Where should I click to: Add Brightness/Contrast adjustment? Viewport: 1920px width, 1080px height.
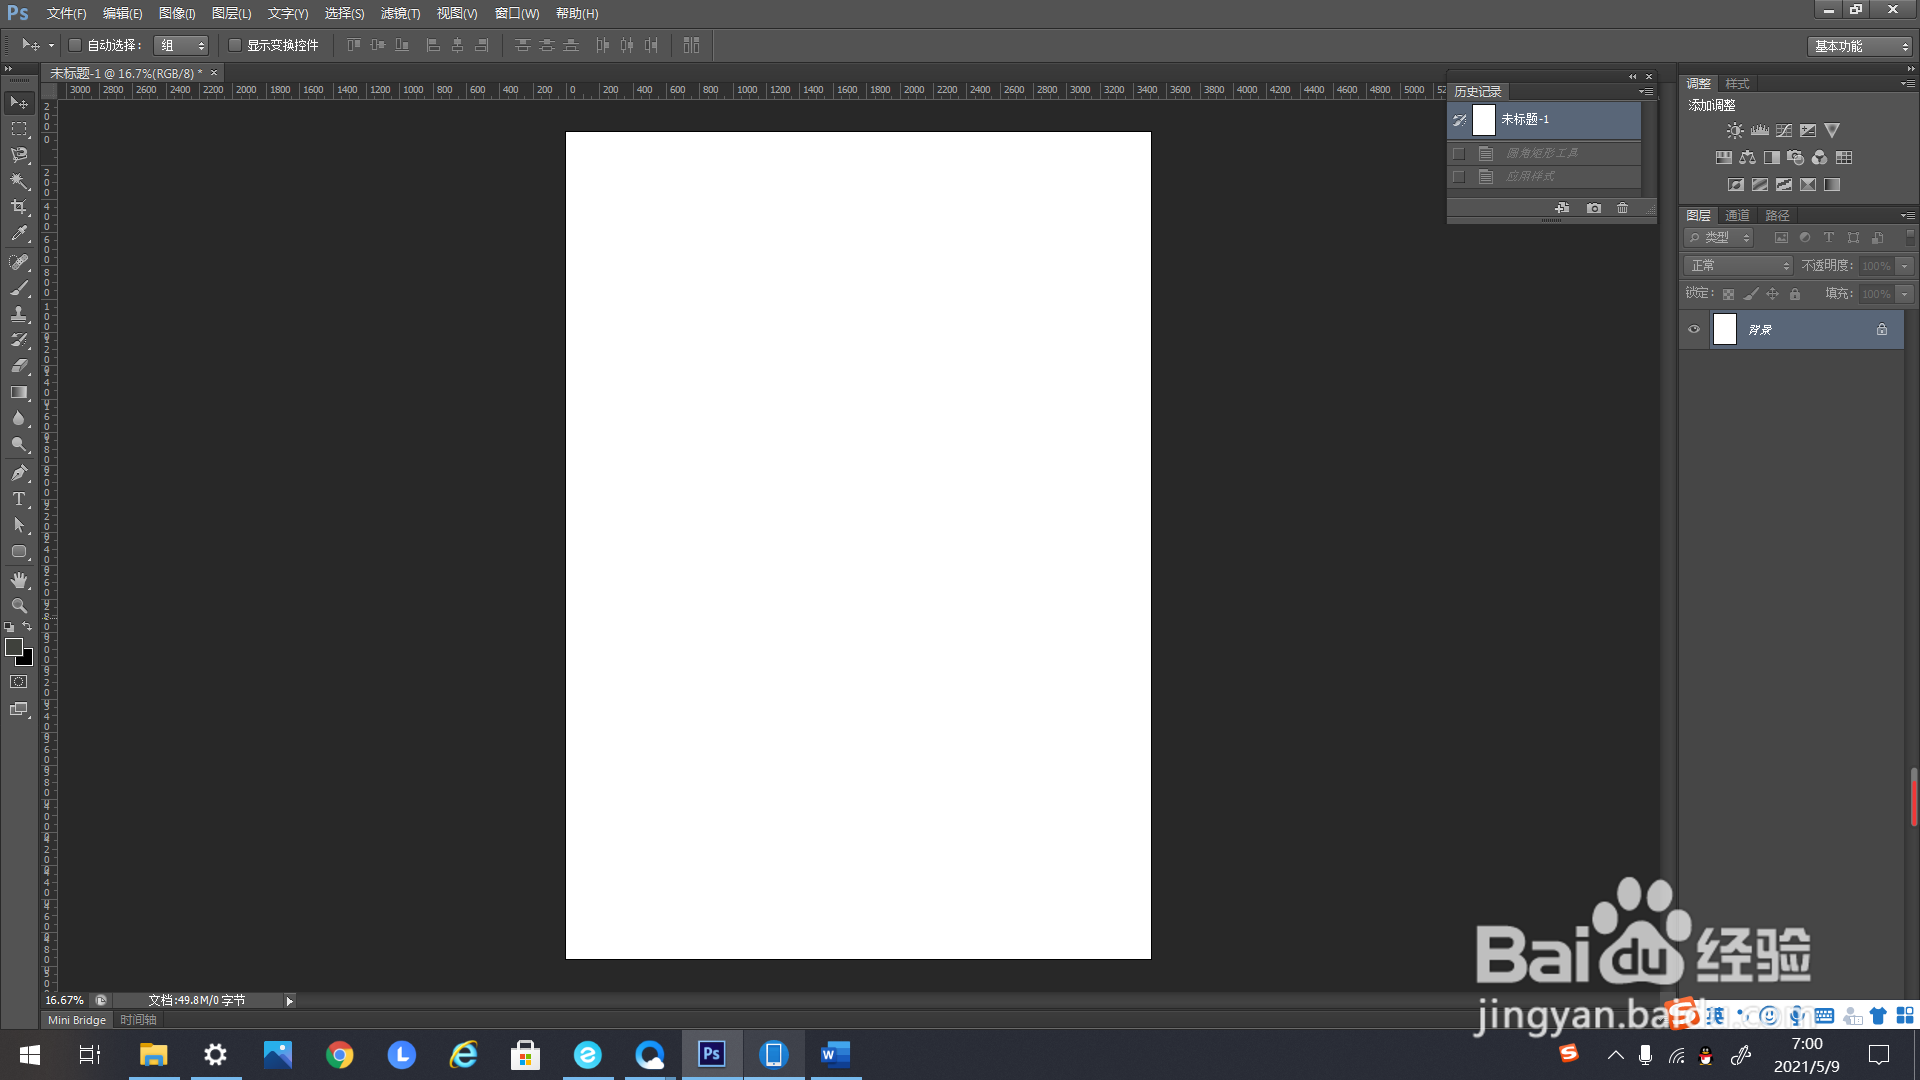1735,131
